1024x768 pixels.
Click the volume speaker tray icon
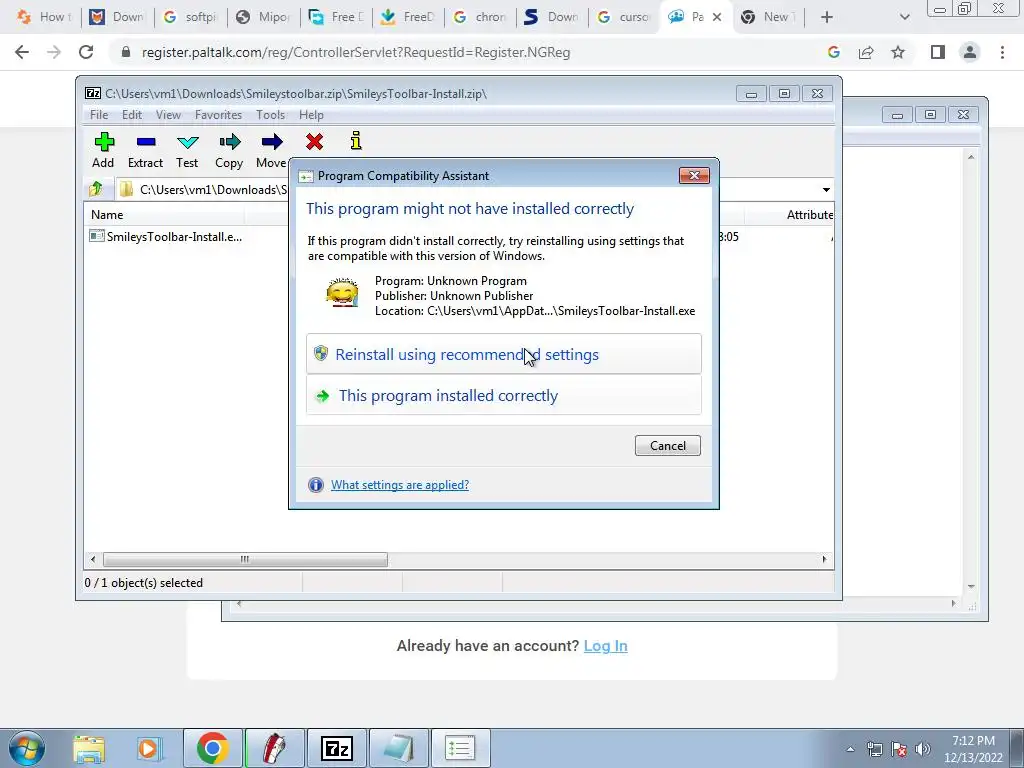pyautogui.click(x=923, y=749)
